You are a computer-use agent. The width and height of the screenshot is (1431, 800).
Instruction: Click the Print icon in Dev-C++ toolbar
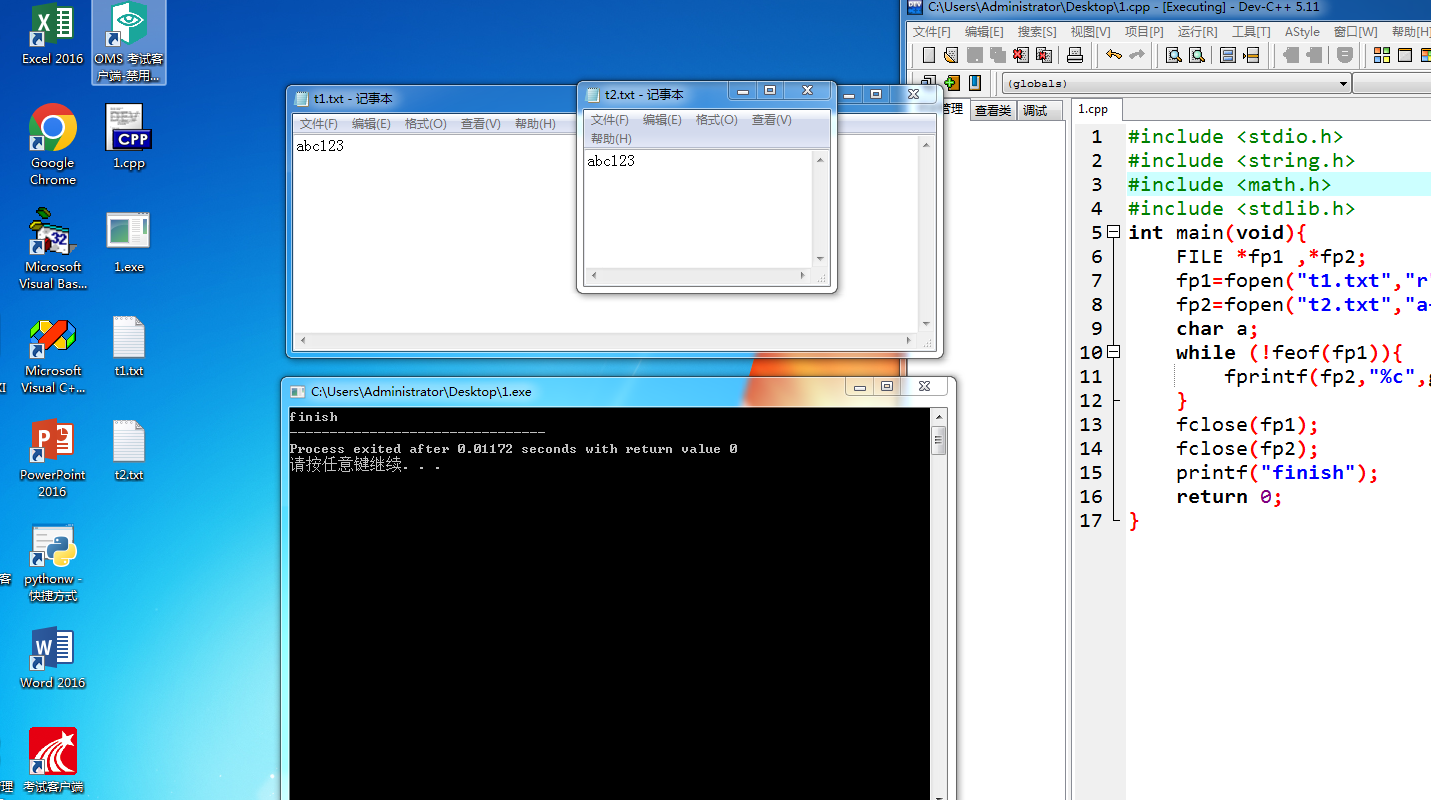(1075, 55)
